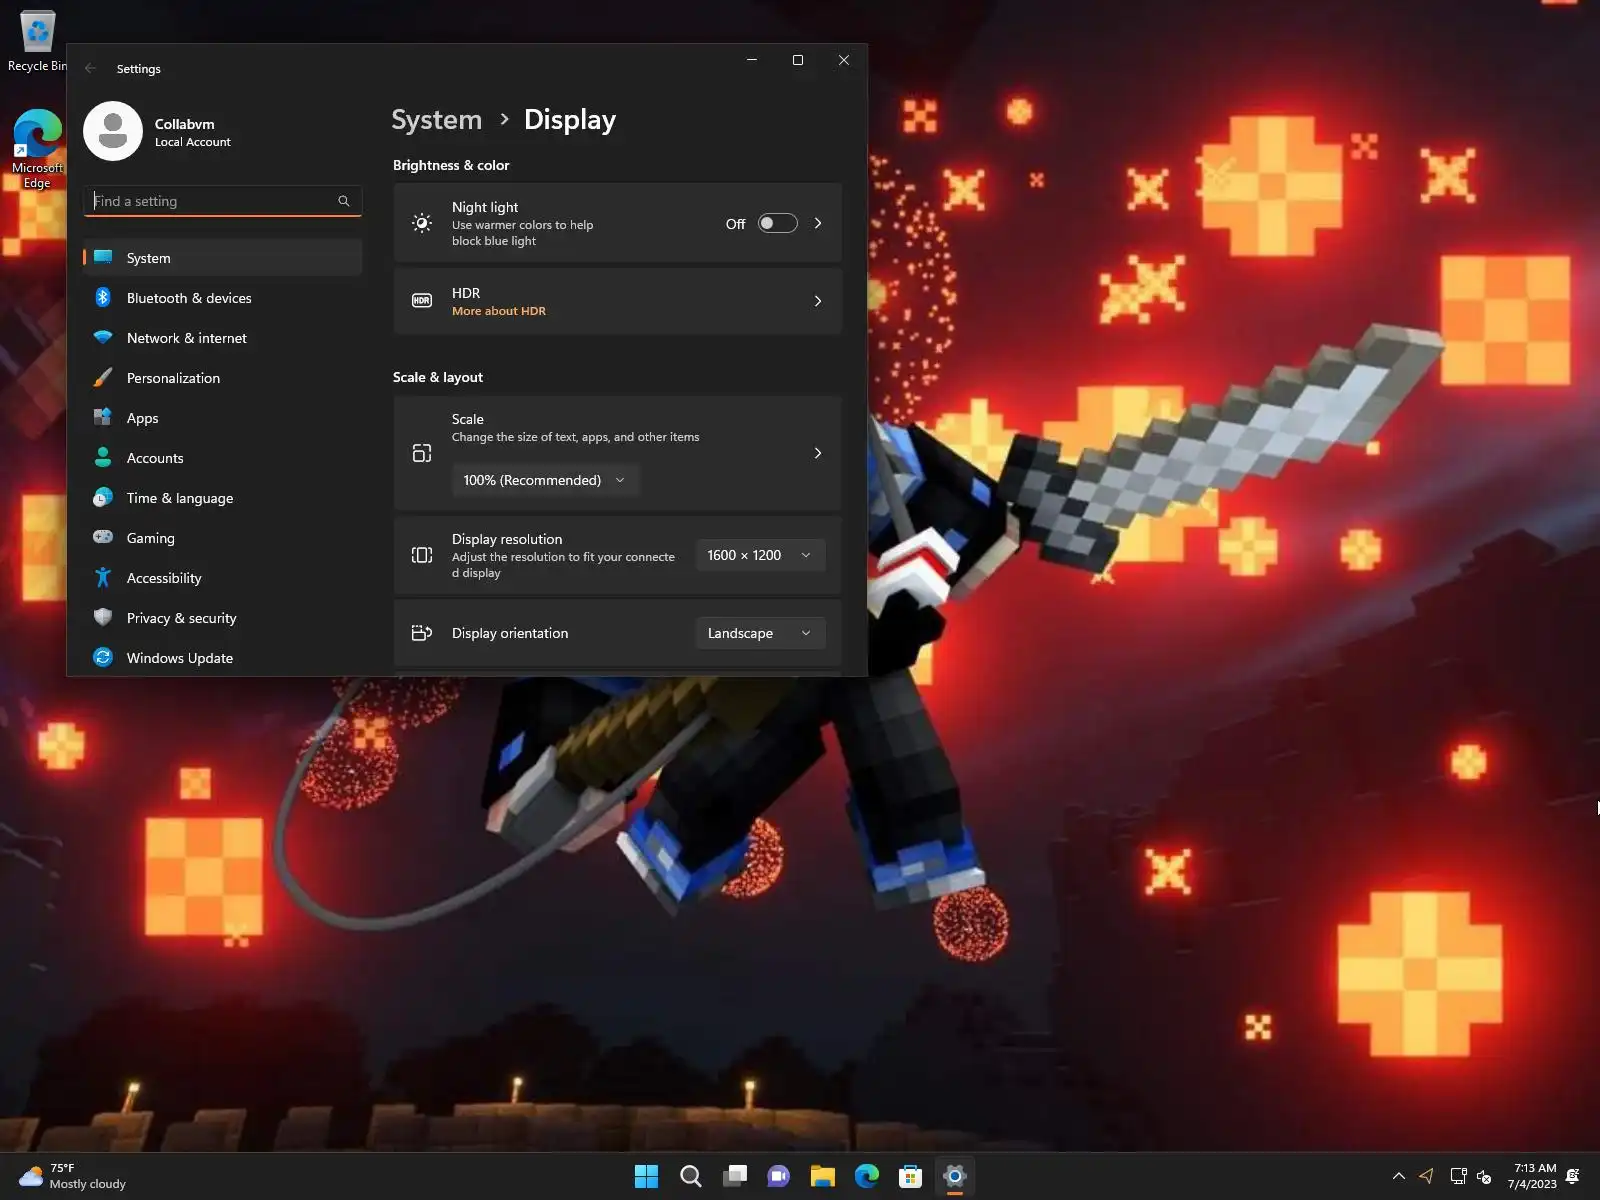Open Gaming settings
Screen dimensions: 1600x1200
pos(222,538)
